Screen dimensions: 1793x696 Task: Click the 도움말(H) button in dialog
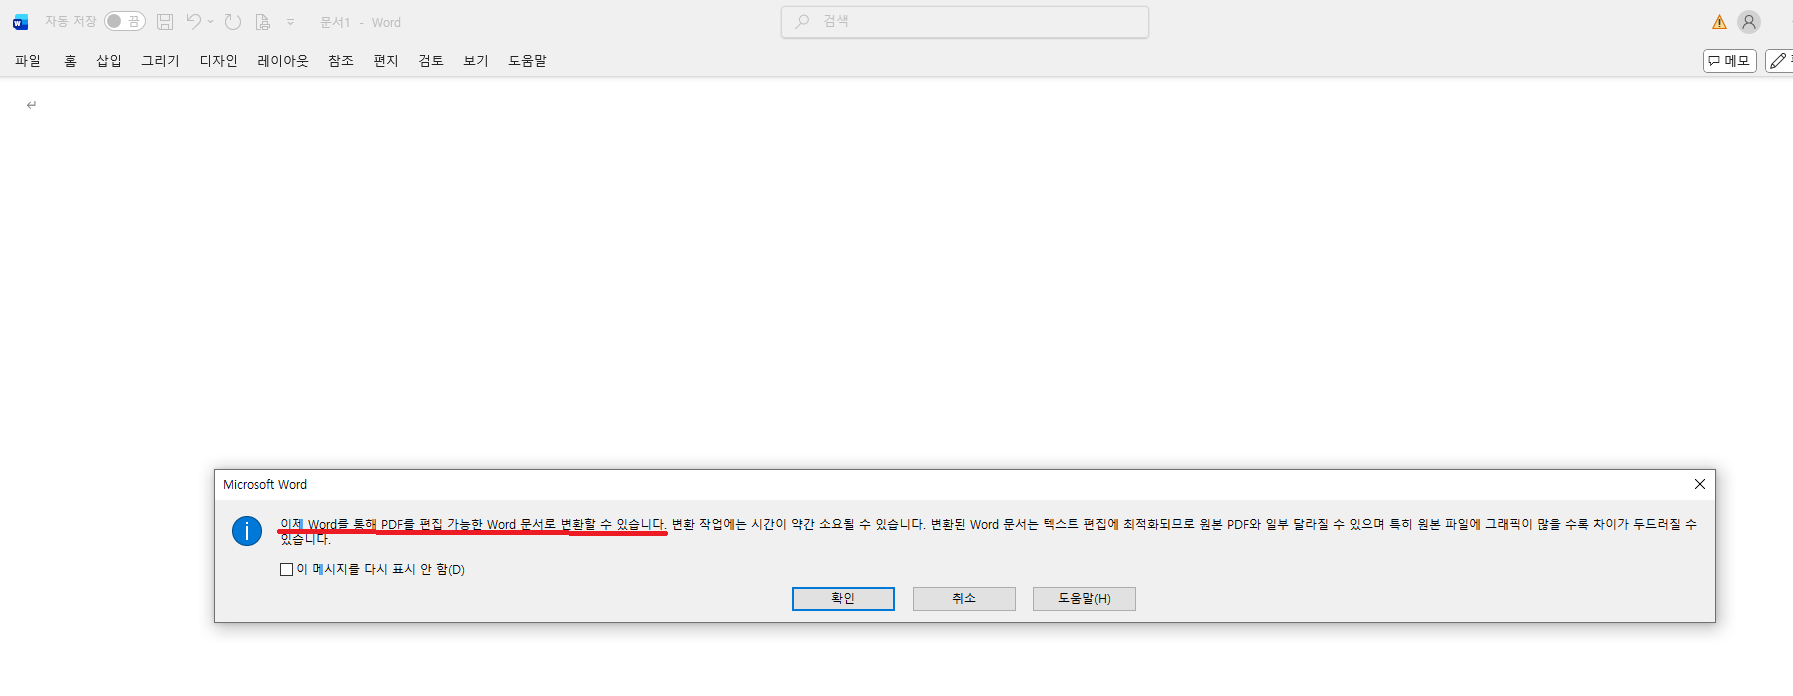1084,598
